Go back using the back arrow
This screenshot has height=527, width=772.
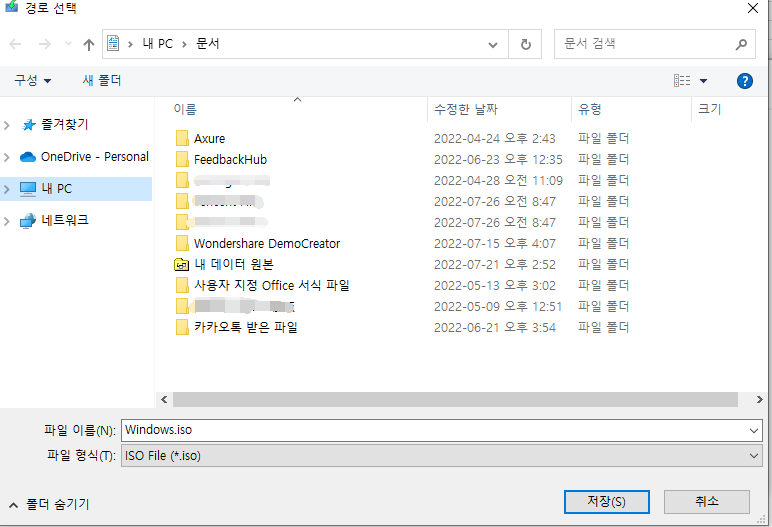pos(15,44)
